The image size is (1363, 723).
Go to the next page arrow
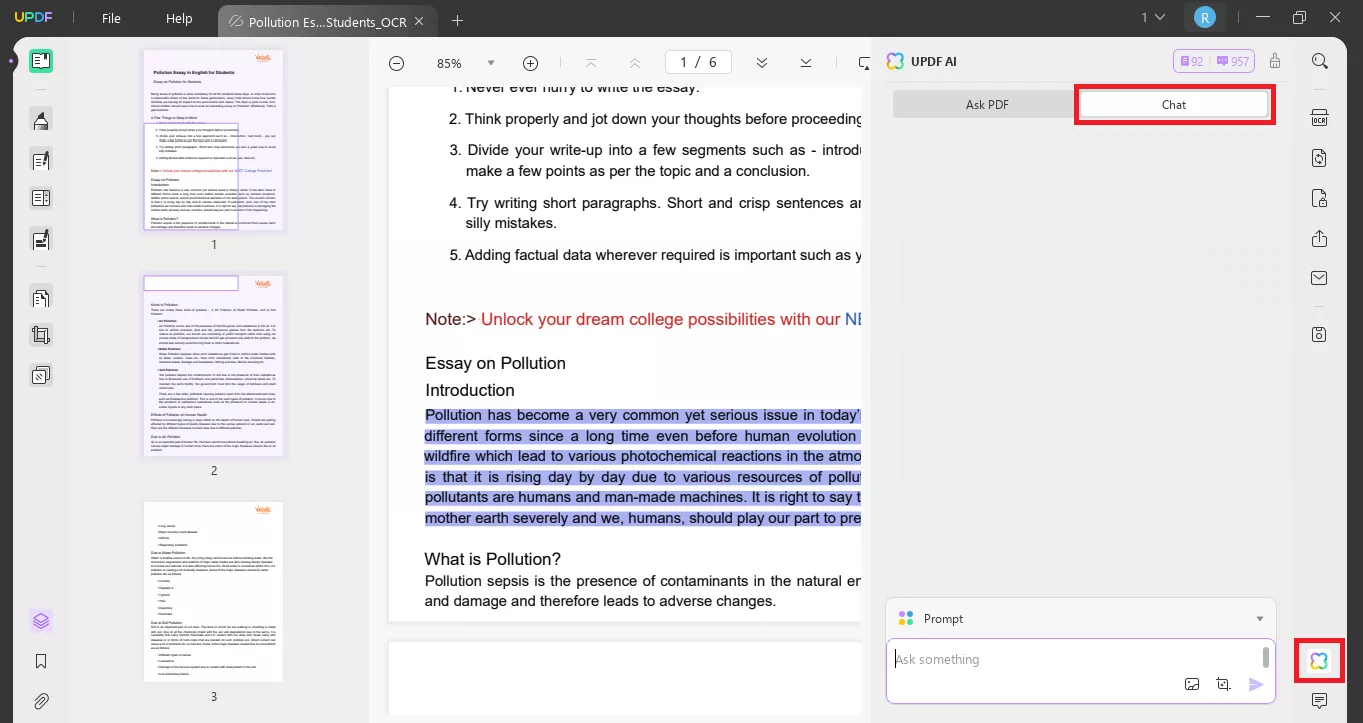762,63
